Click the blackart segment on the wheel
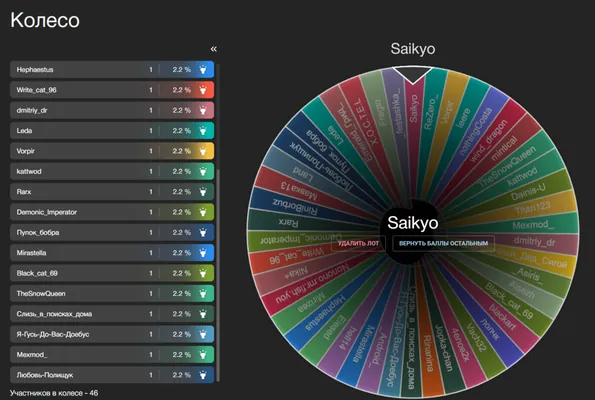 [x=503, y=317]
